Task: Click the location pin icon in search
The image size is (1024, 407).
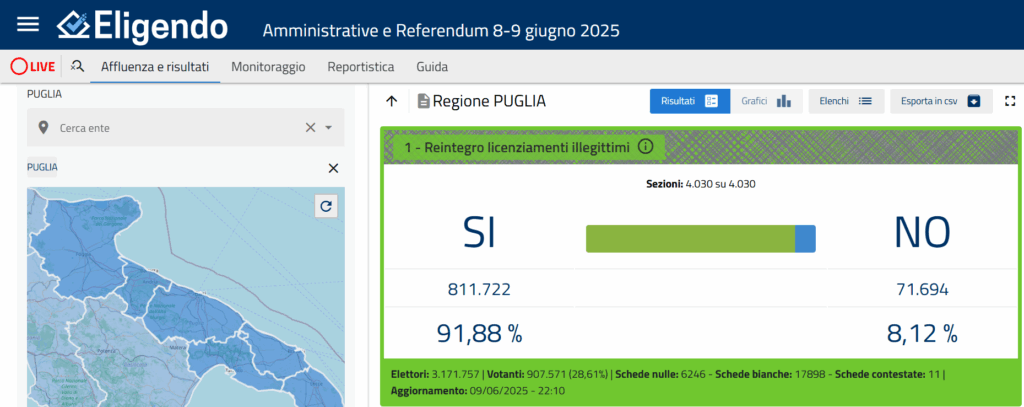Action: 43,128
